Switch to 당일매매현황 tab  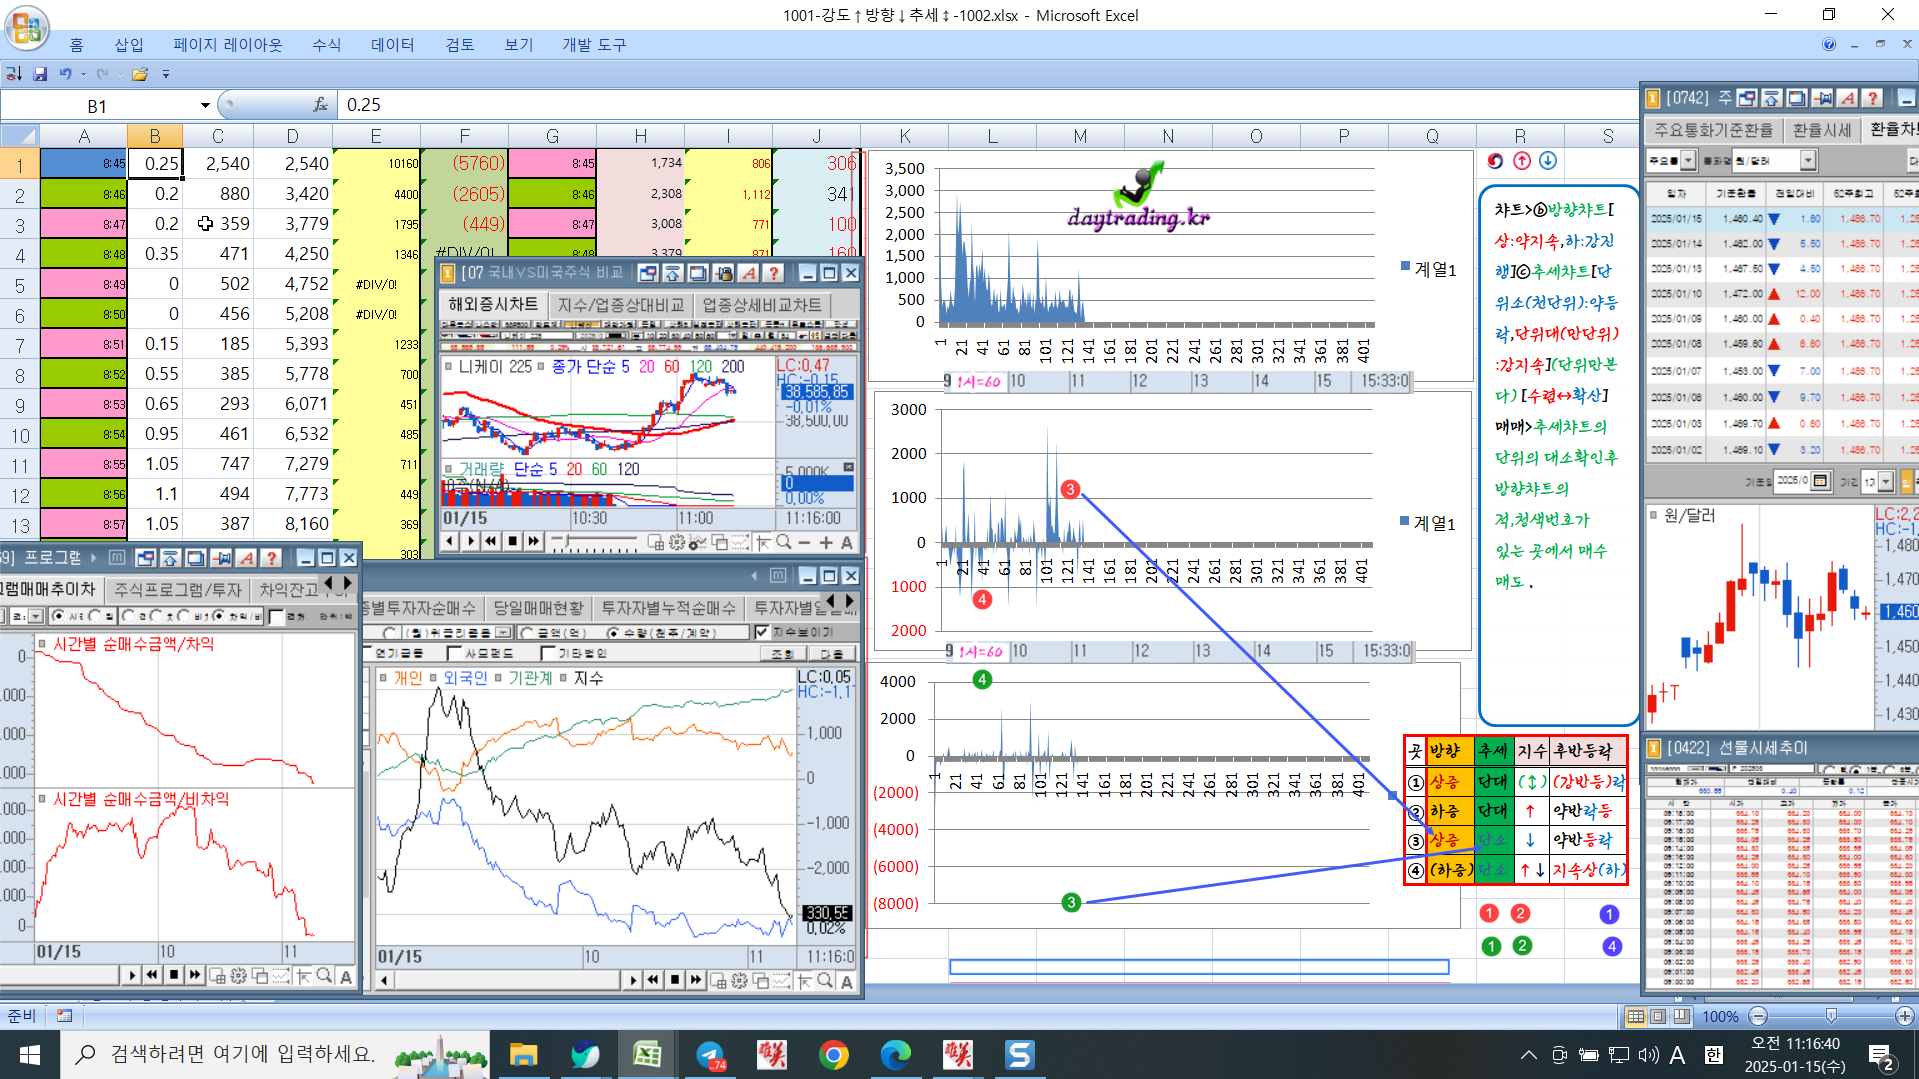coord(538,608)
